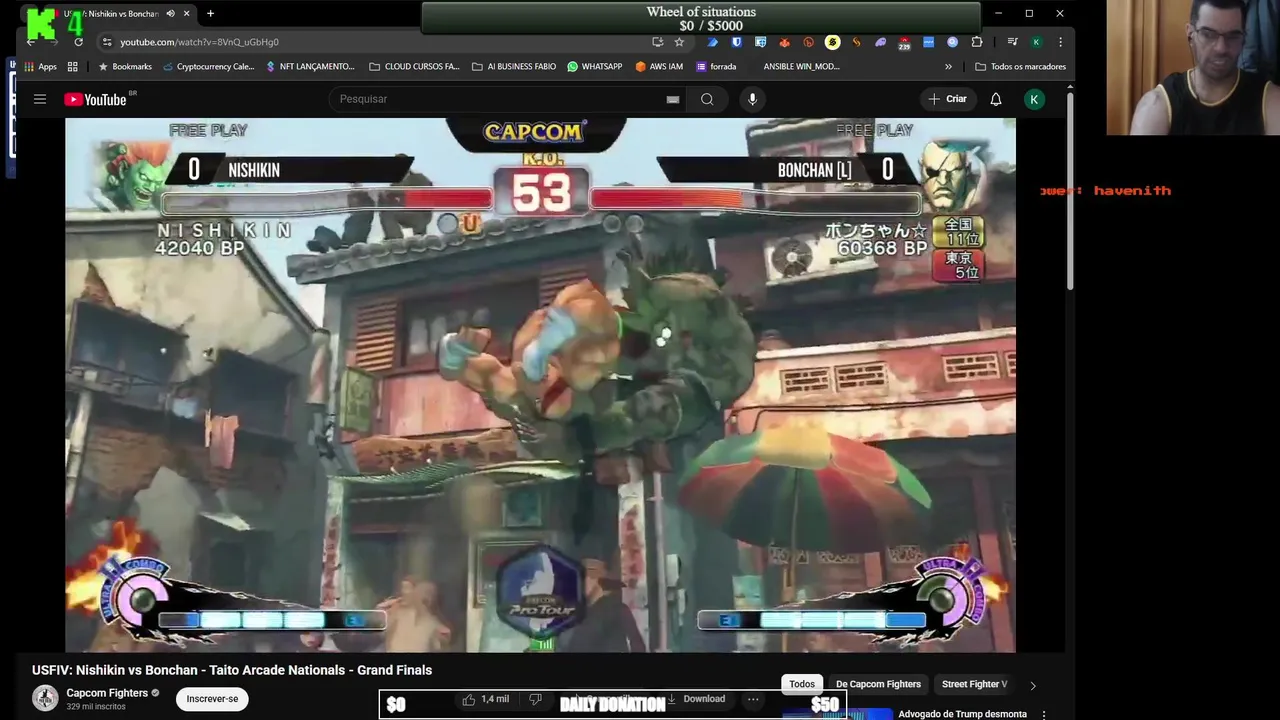Viewport: 1280px width, 720px height.
Task: Open a new browser tab
Action: (x=210, y=14)
